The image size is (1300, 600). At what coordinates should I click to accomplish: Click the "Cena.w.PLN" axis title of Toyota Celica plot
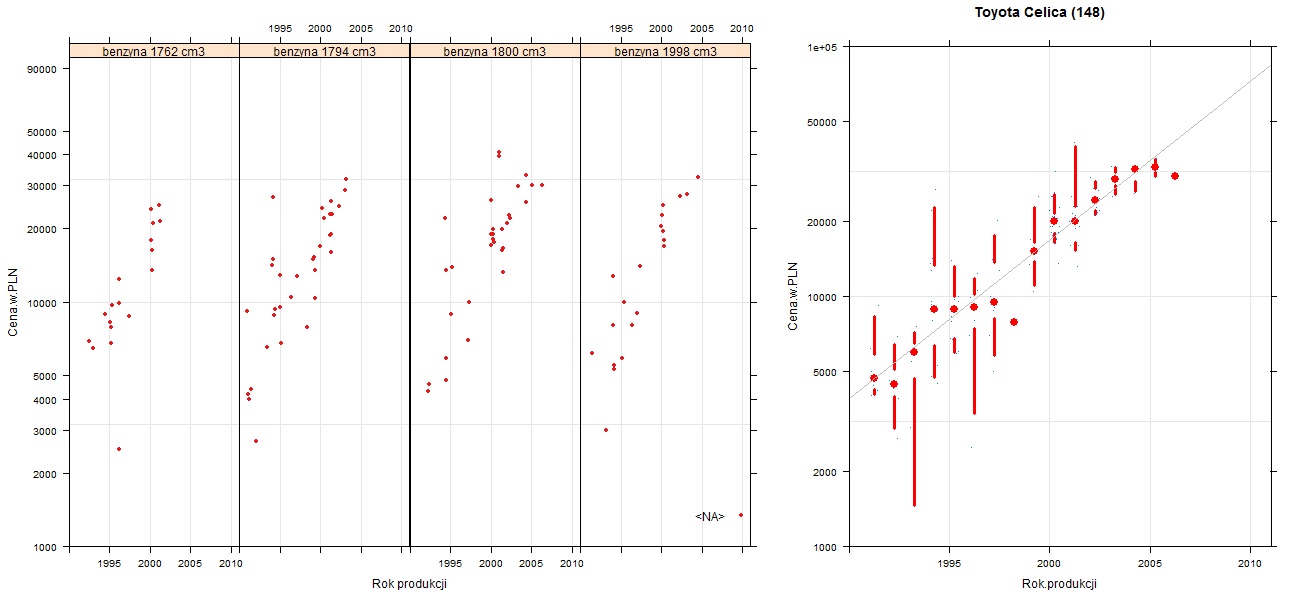coord(793,296)
